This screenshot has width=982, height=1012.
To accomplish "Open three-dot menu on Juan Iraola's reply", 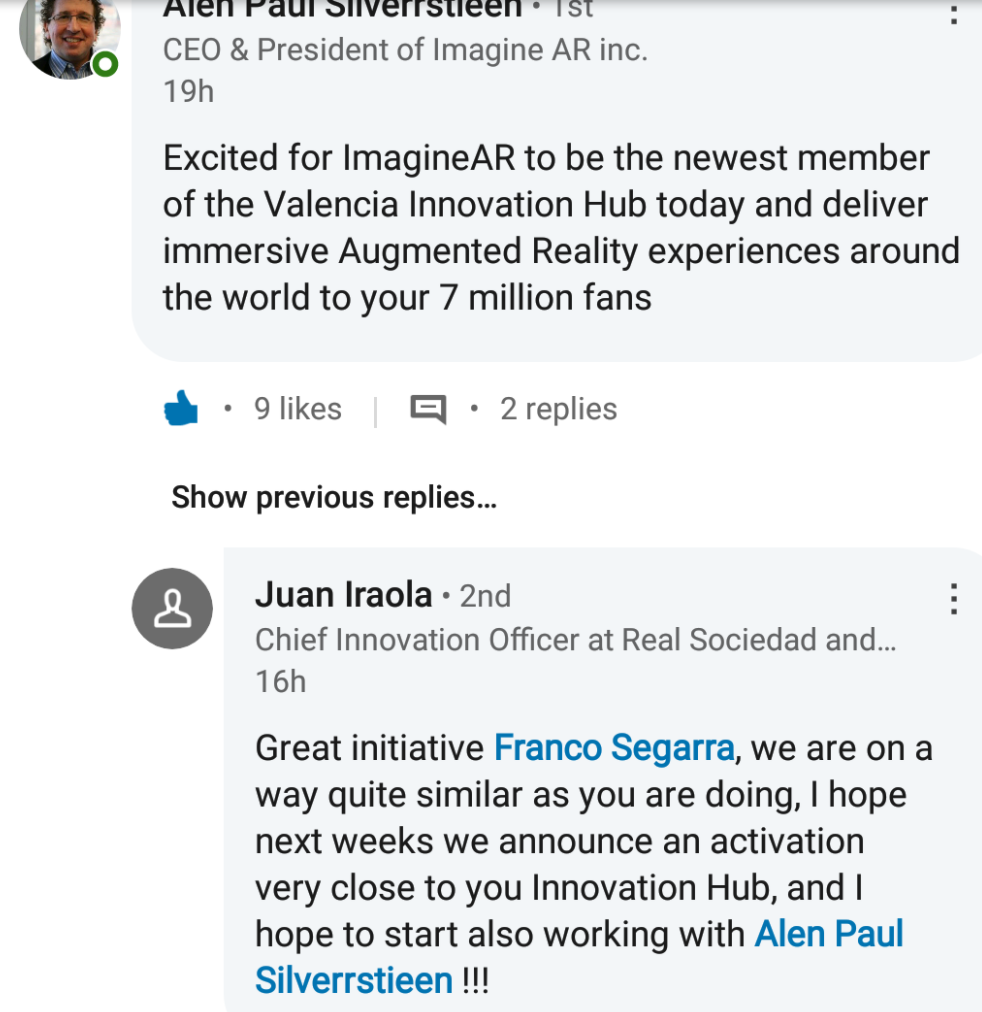I will click(x=954, y=598).
